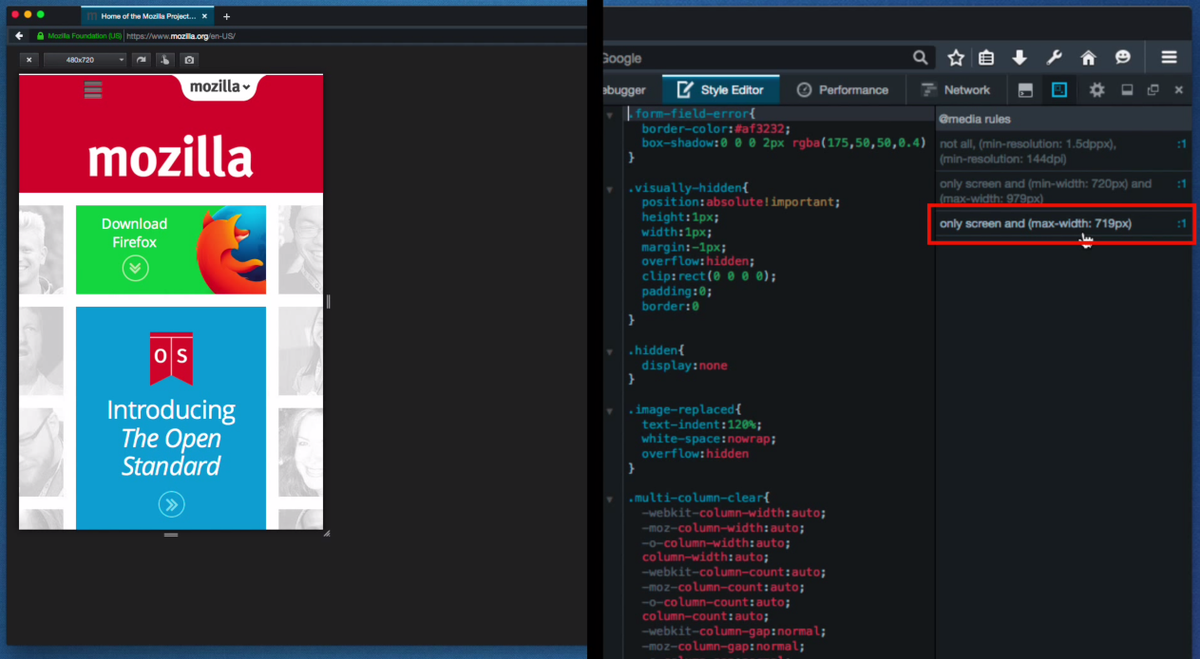Expand the mozilla tab dropdown on the page
The image size is (1200, 659).
(220, 87)
